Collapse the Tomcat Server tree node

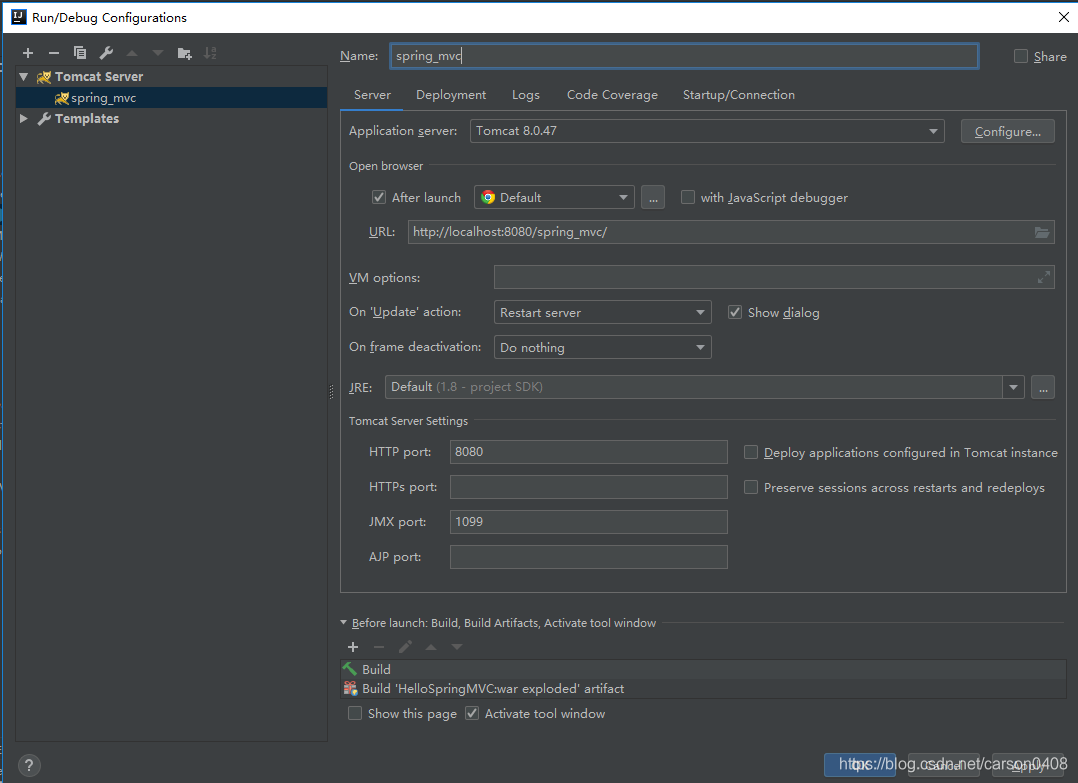pyautogui.click(x=23, y=77)
